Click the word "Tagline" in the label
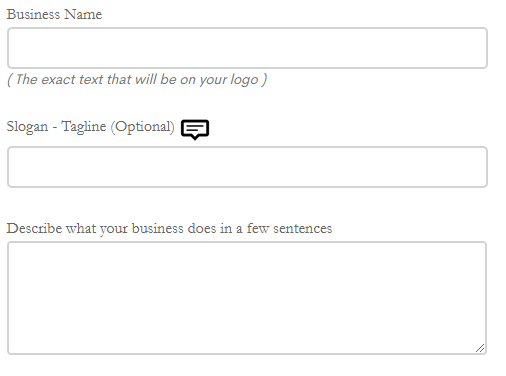This screenshot has height=376, width=506. click(x=84, y=127)
